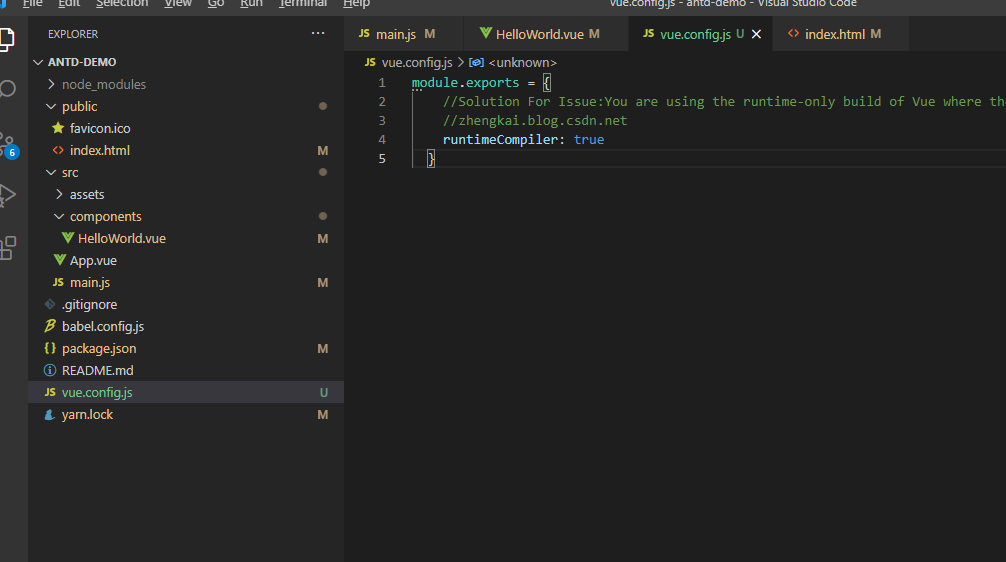Open the Run menu
Image resolution: width=1006 pixels, height=562 pixels.
point(252,3)
